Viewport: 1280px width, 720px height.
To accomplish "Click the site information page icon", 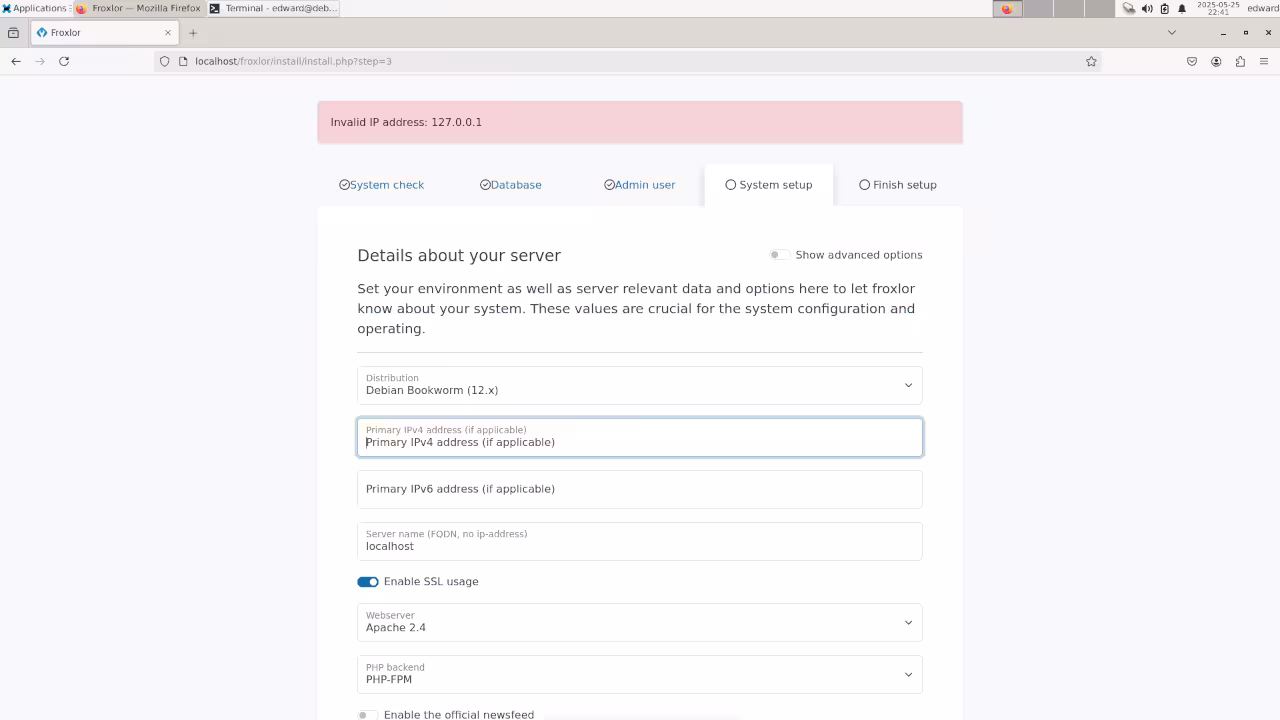I will 183,61.
